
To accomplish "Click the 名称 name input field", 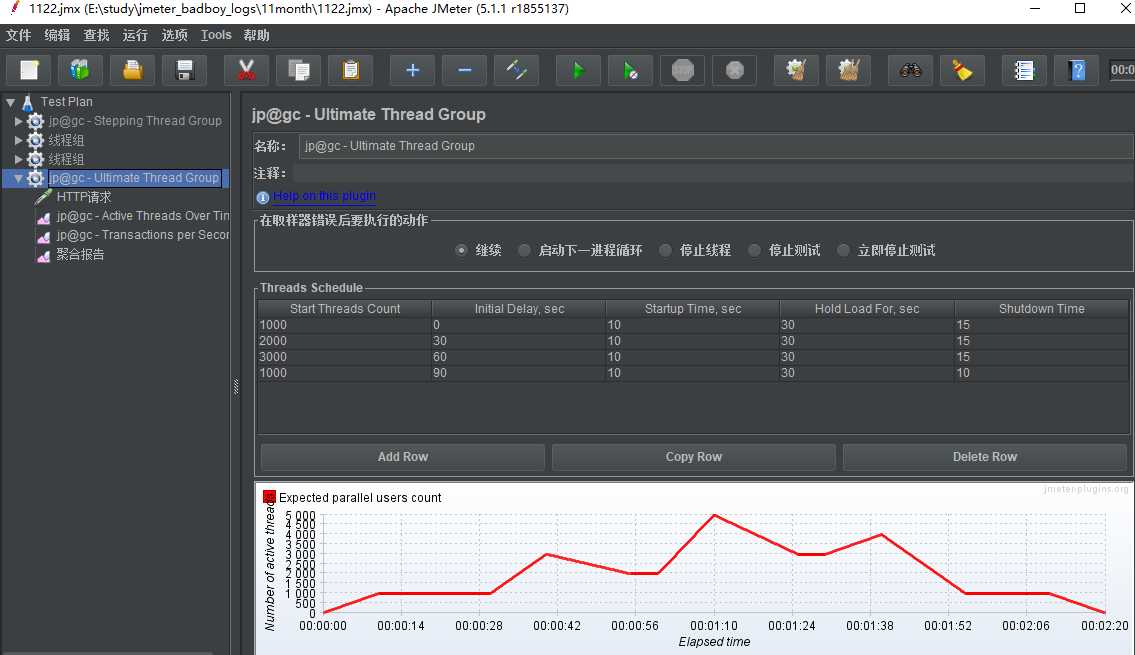I will click(716, 145).
